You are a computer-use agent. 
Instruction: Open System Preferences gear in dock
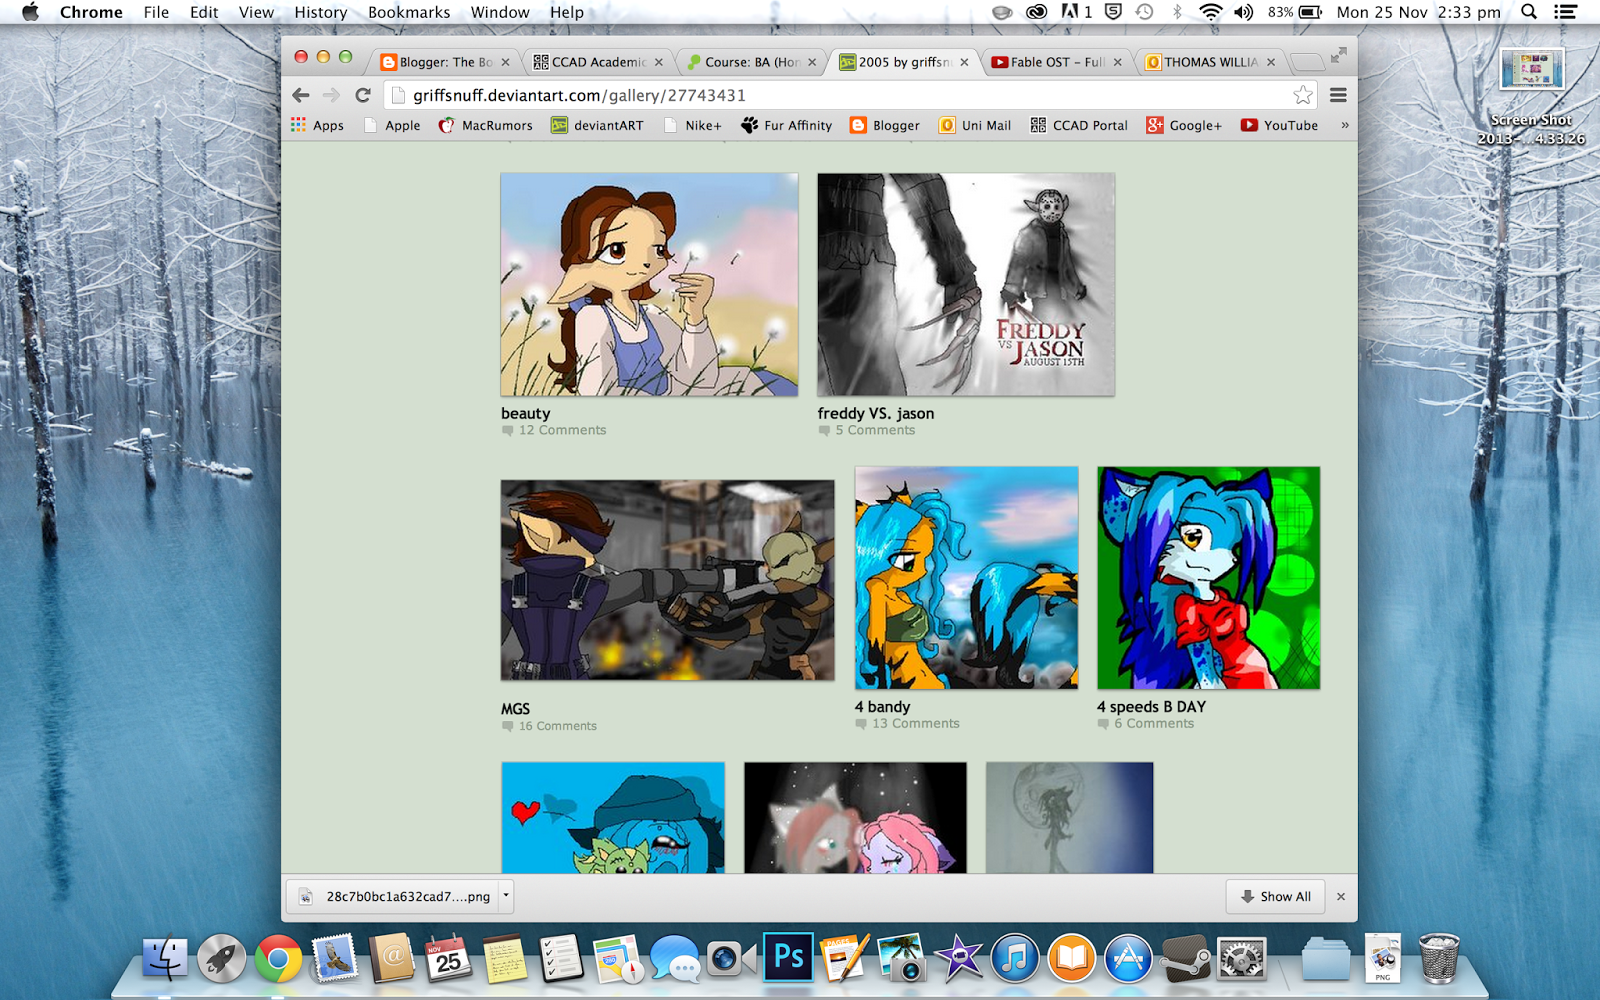[x=1241, y=959]
